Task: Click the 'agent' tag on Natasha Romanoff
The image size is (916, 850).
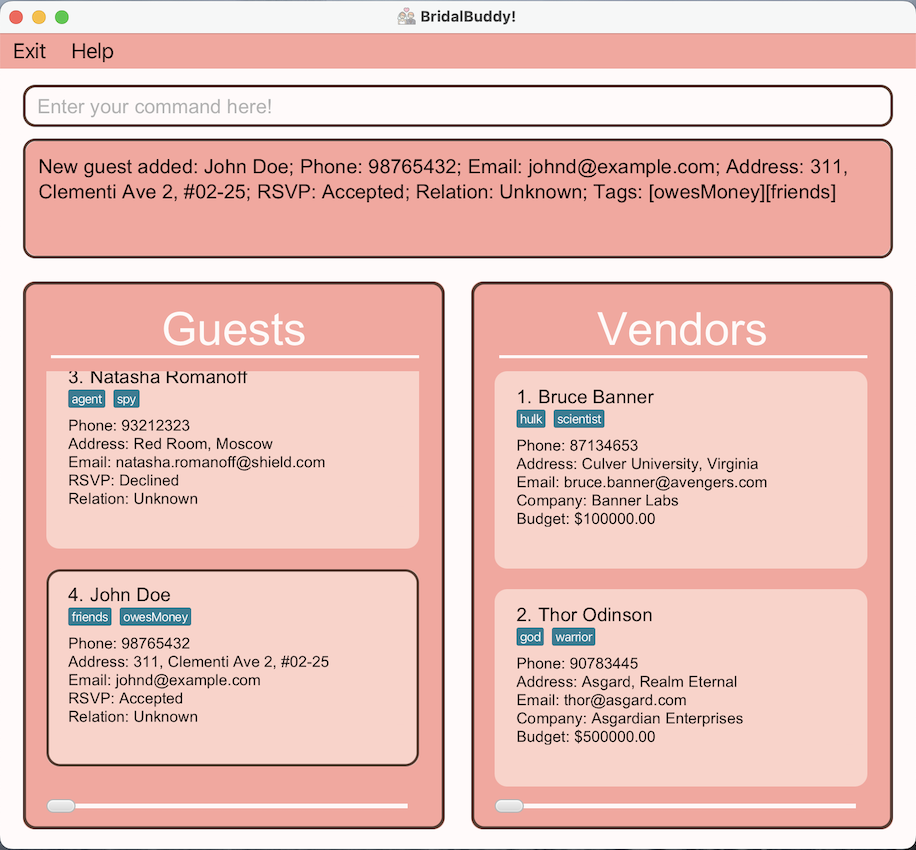Action: [x=86, y=399]
